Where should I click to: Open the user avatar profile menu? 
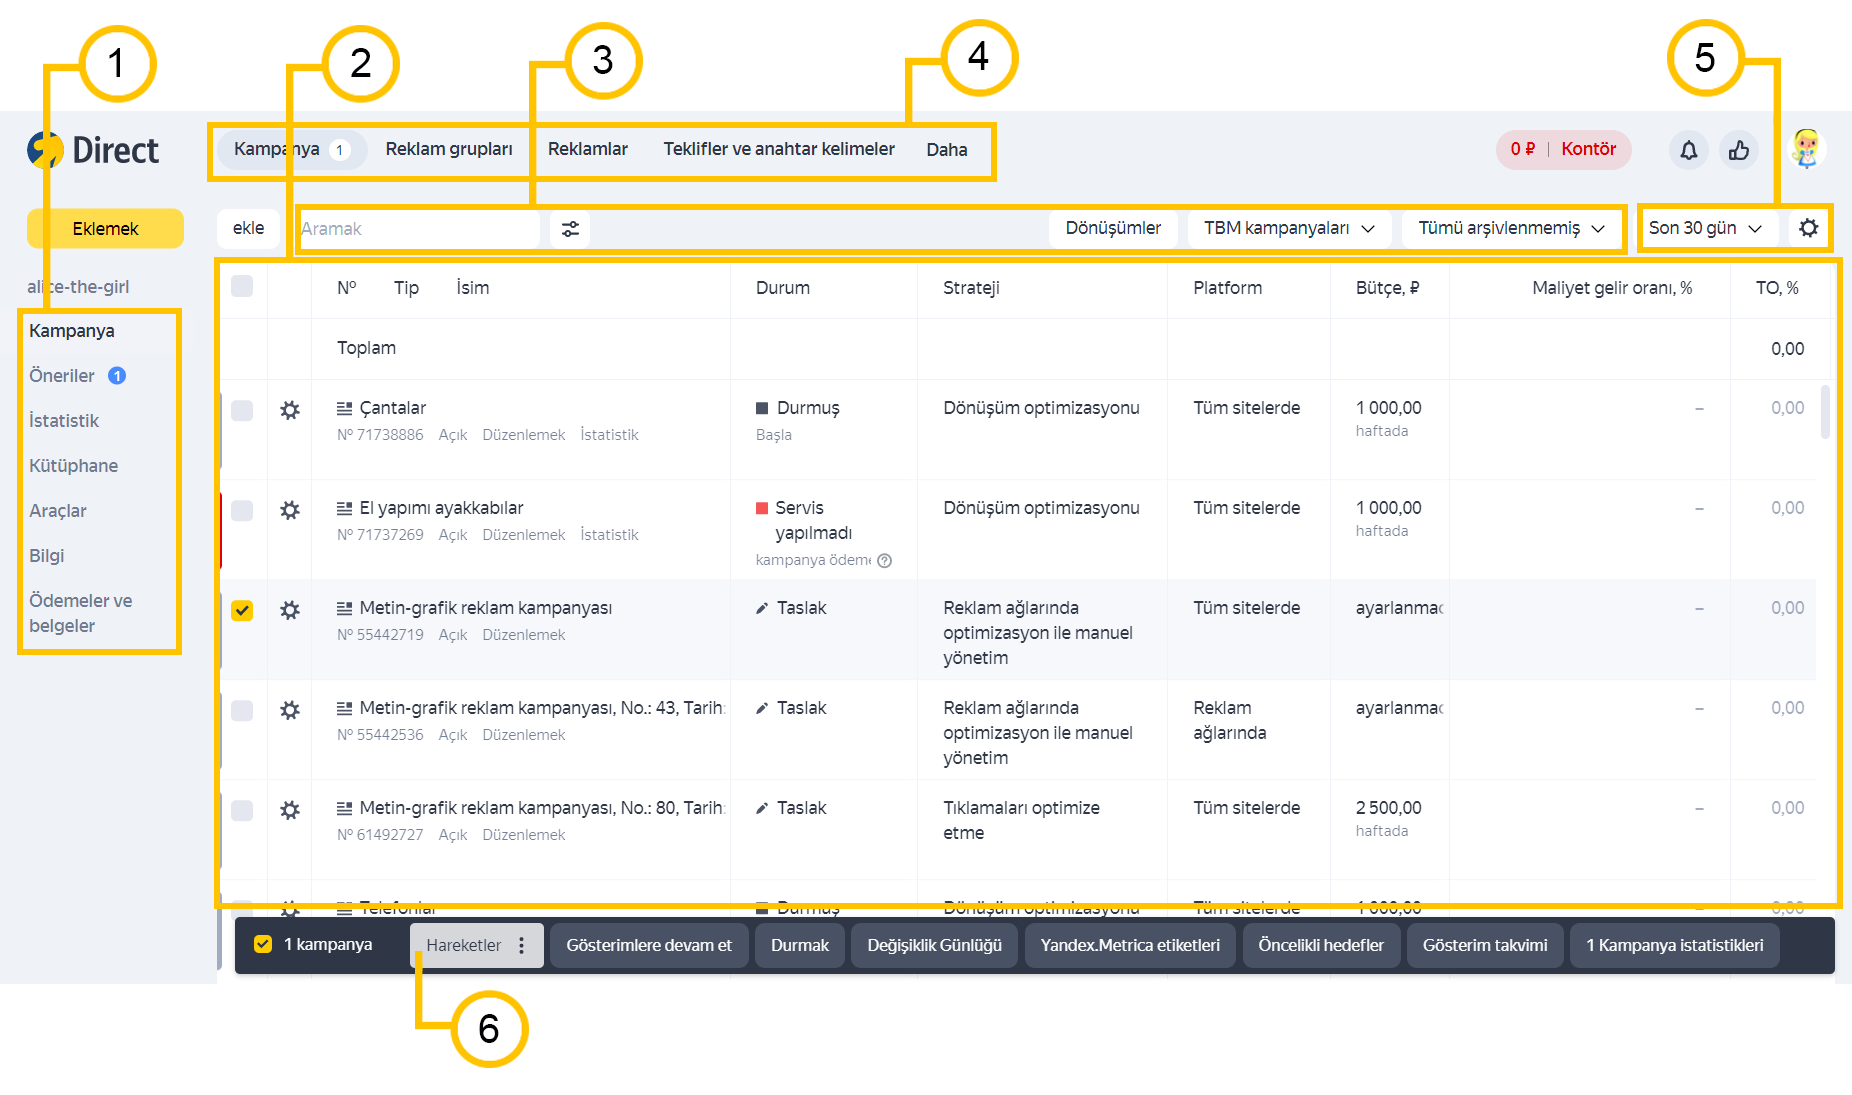click(1806, 149)
